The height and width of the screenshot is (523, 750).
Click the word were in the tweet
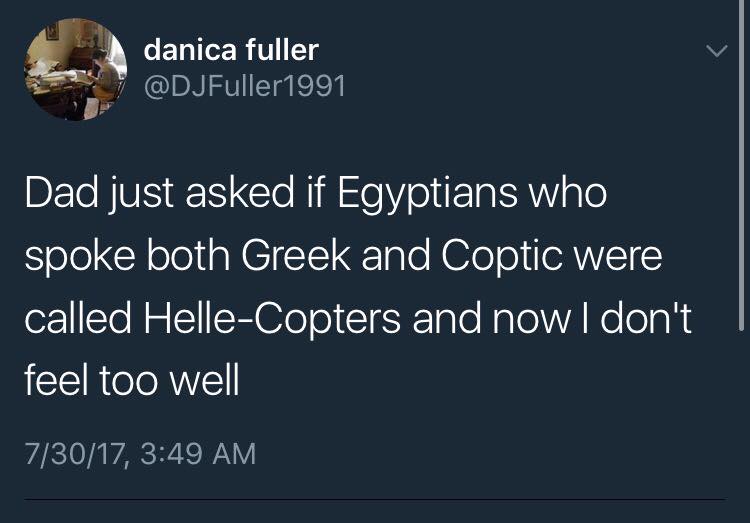[622, 256]
